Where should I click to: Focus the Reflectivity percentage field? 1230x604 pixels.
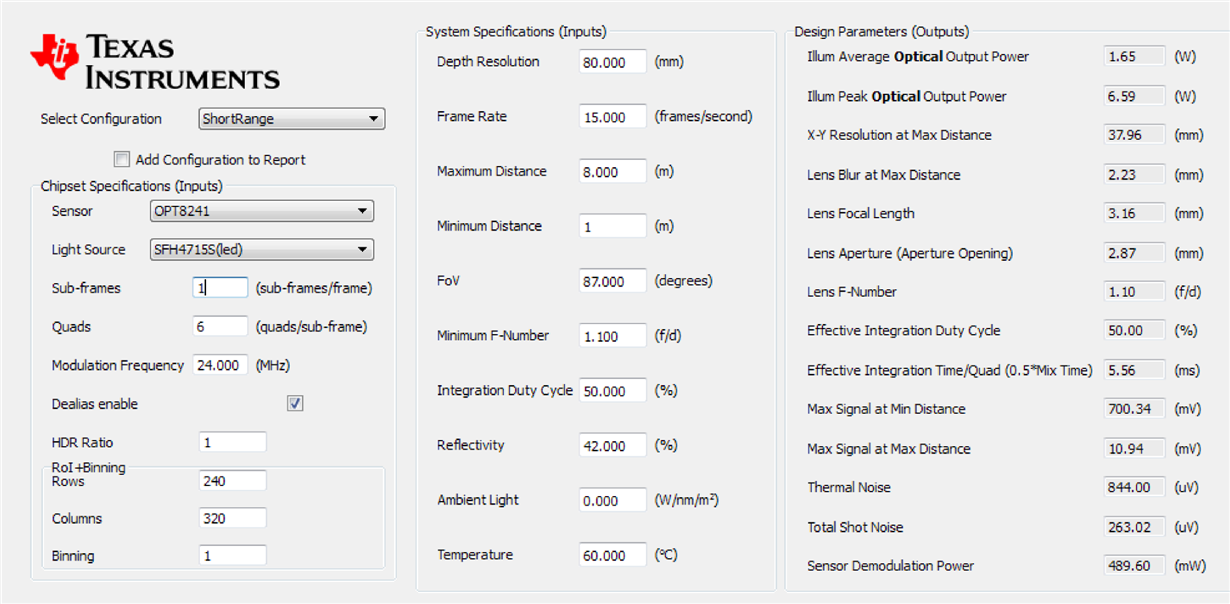[x=613, y=446]
